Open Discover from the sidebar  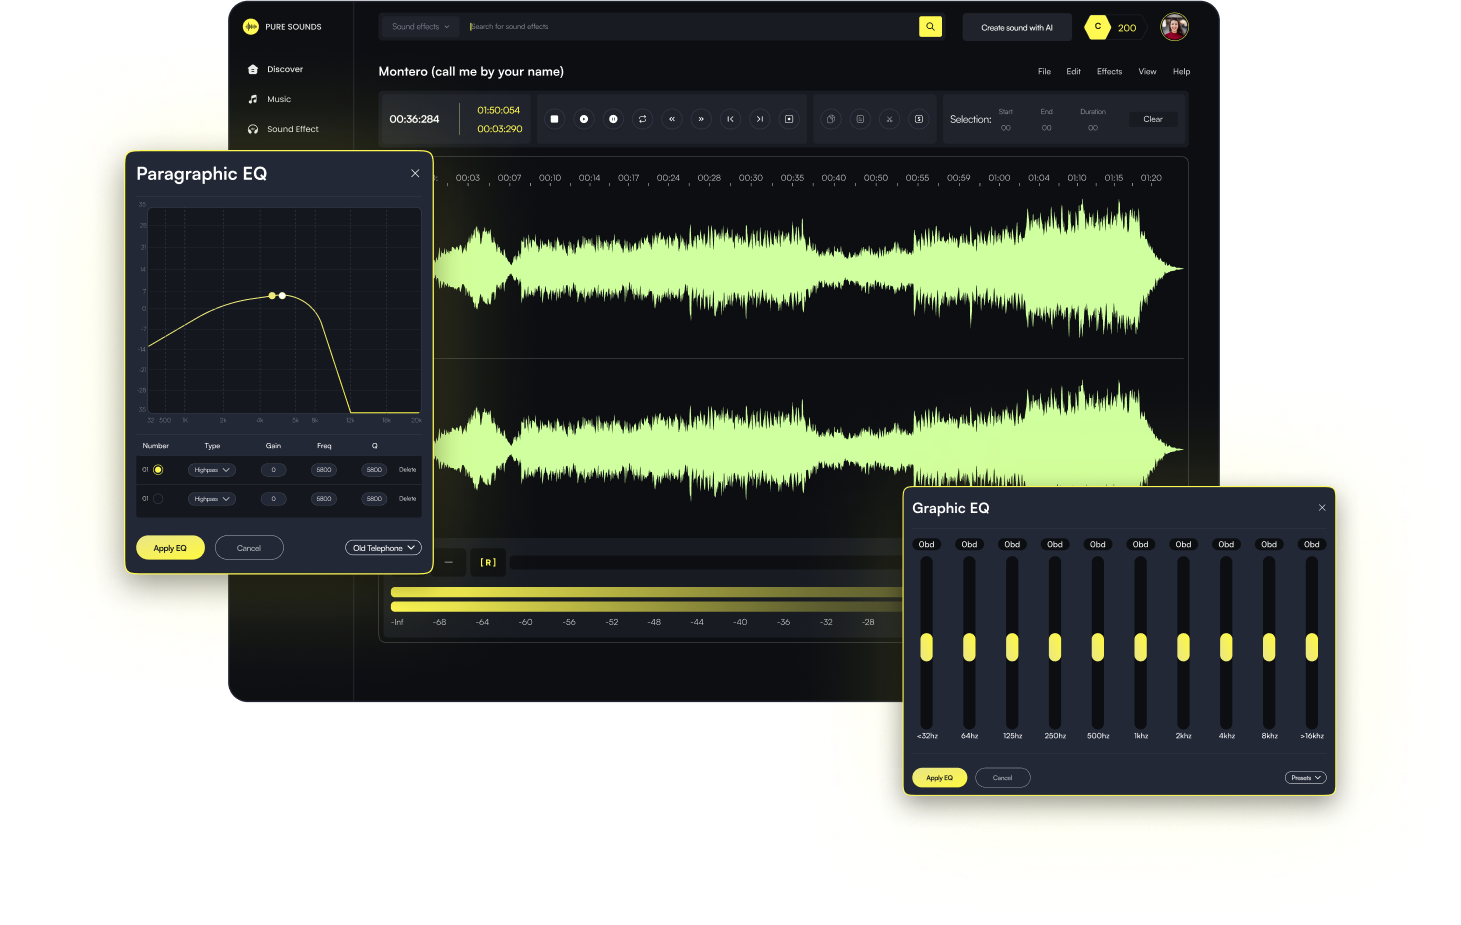[276, 69]
